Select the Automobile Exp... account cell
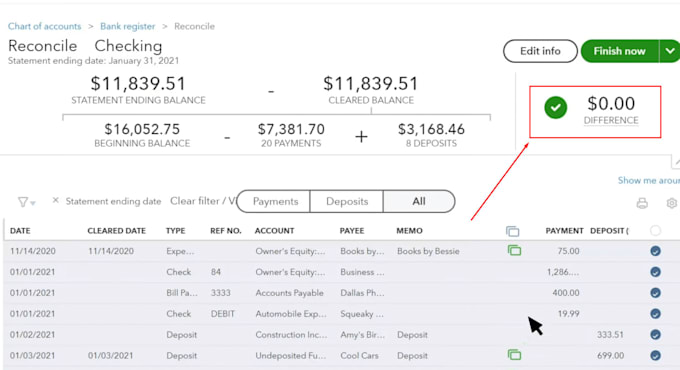This screenshot has height=370, width=680. pos(291,314)
